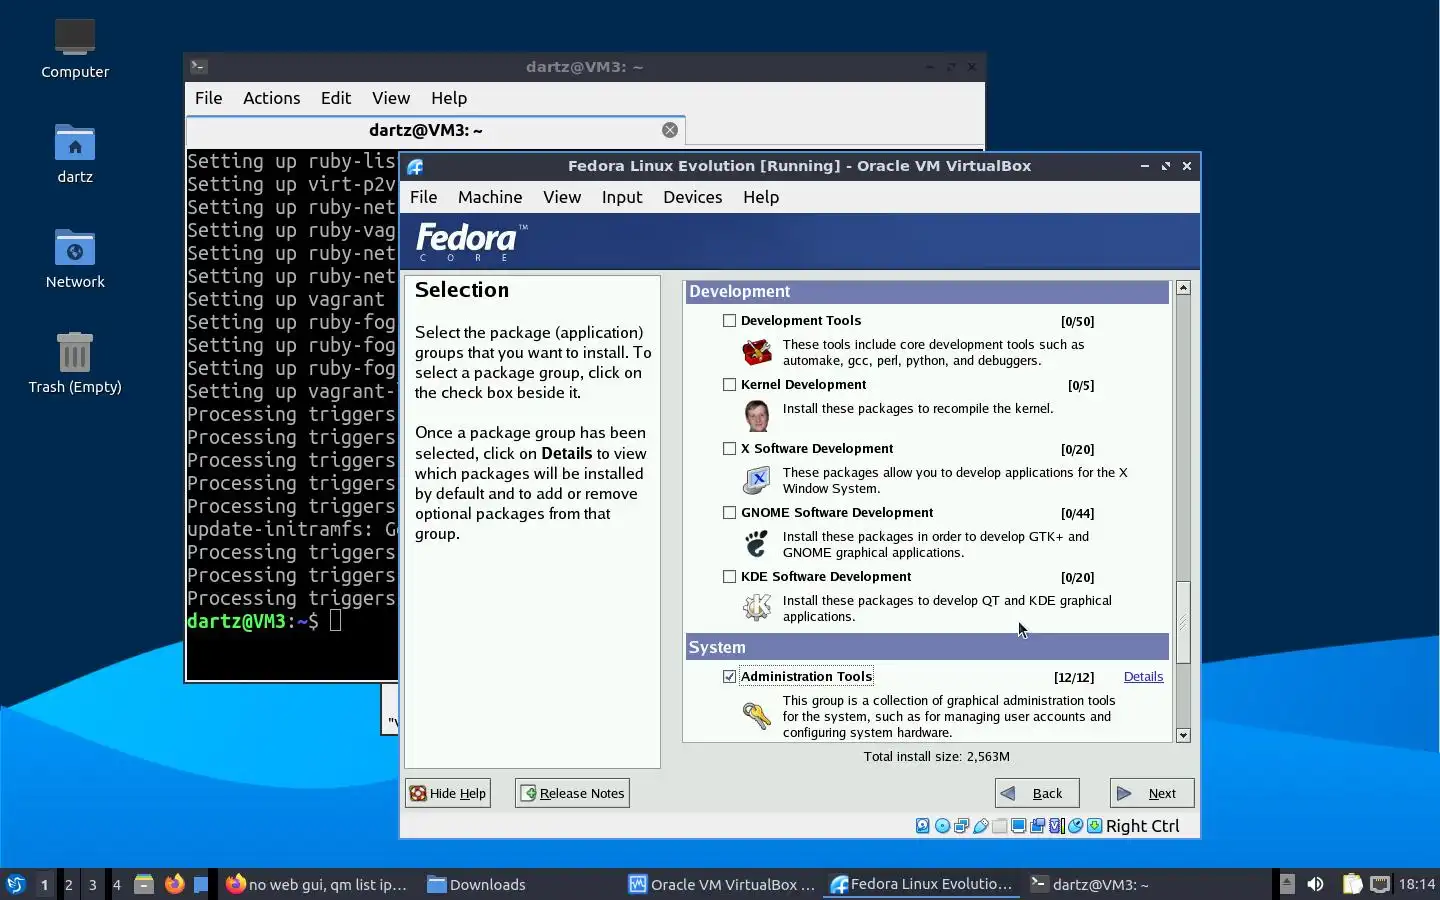Switch to Oracle VM VirtualBox taskbar entry
Screen dimensions: 1440x900
722,884
